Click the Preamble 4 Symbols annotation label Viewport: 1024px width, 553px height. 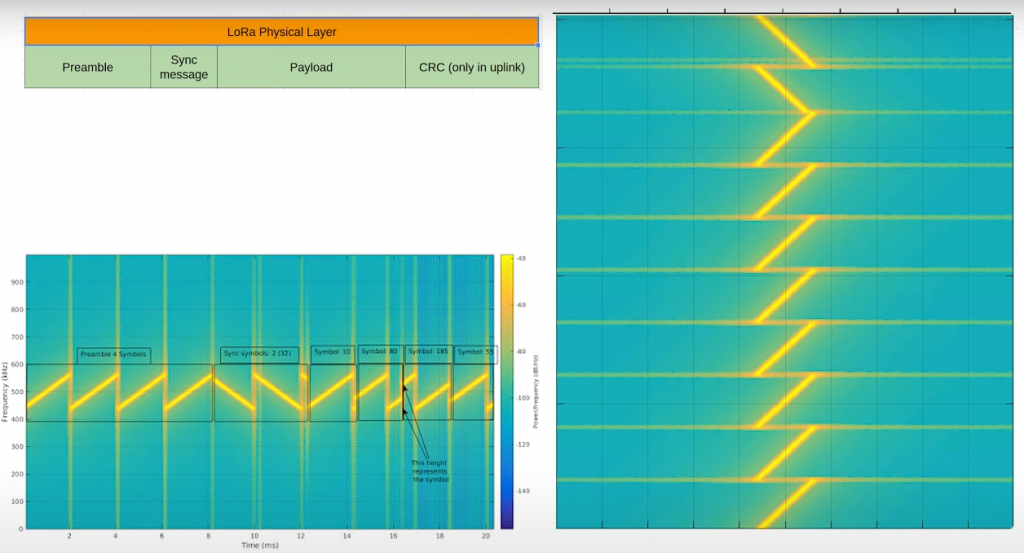click(113, 355)
